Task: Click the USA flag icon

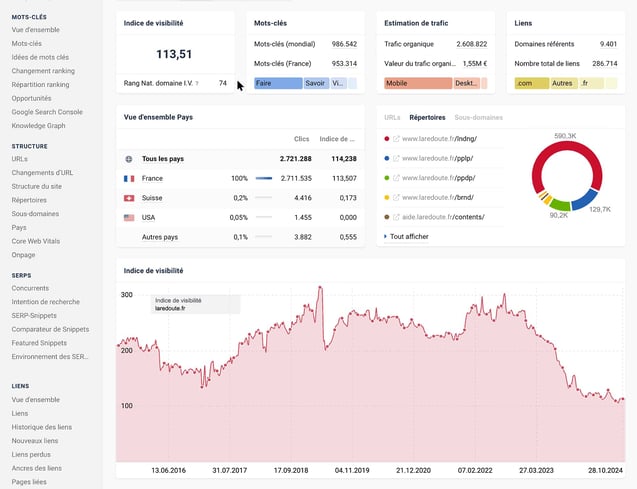Action: pos(129,218)
